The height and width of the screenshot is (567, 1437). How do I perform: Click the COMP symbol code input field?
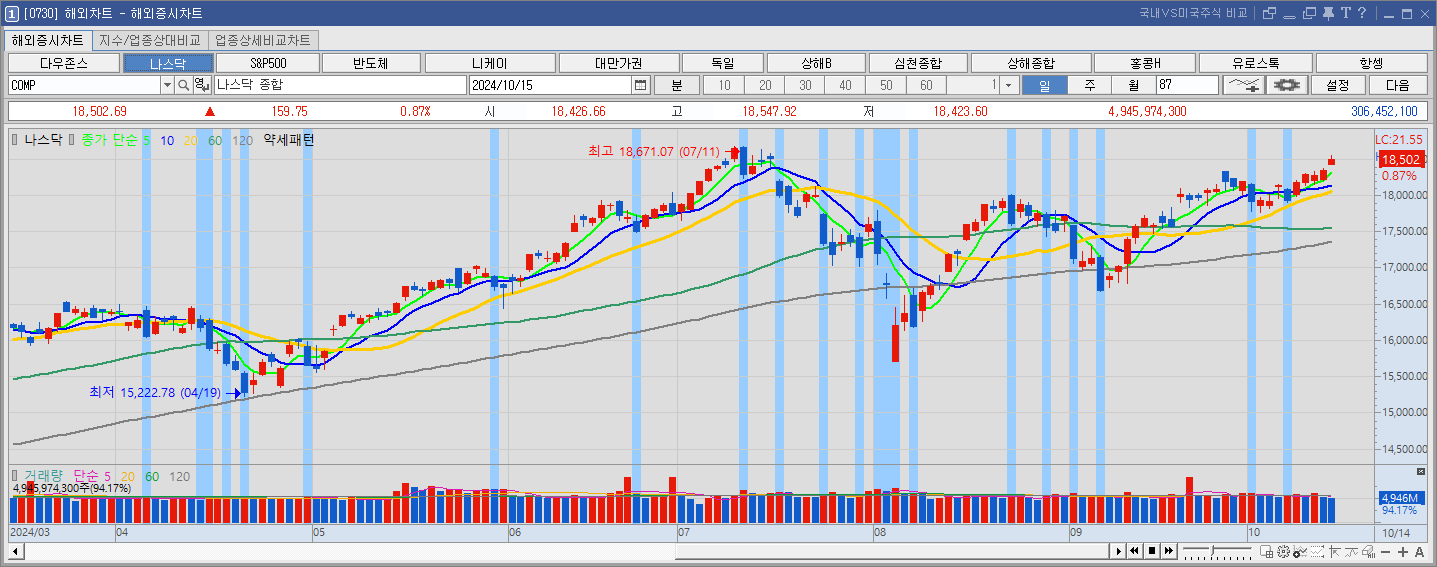[x=84, y=85]
